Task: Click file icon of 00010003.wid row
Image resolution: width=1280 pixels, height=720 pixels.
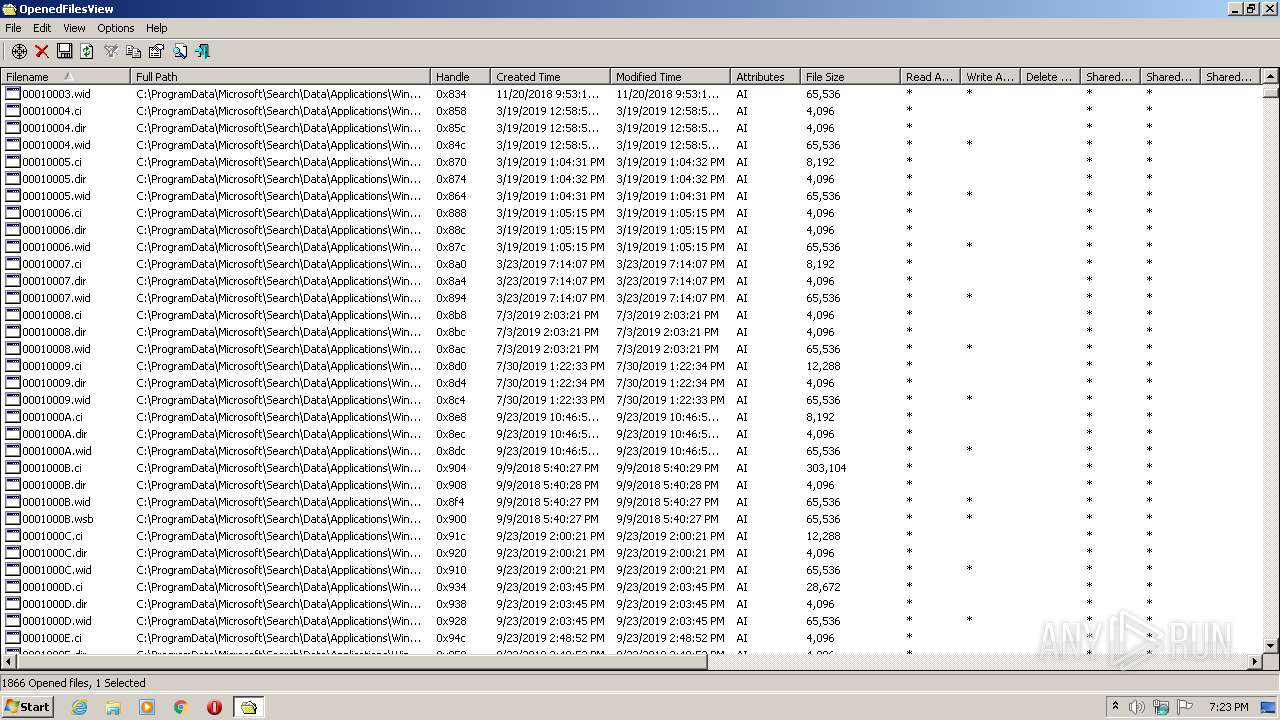Action: click(13, 94)
